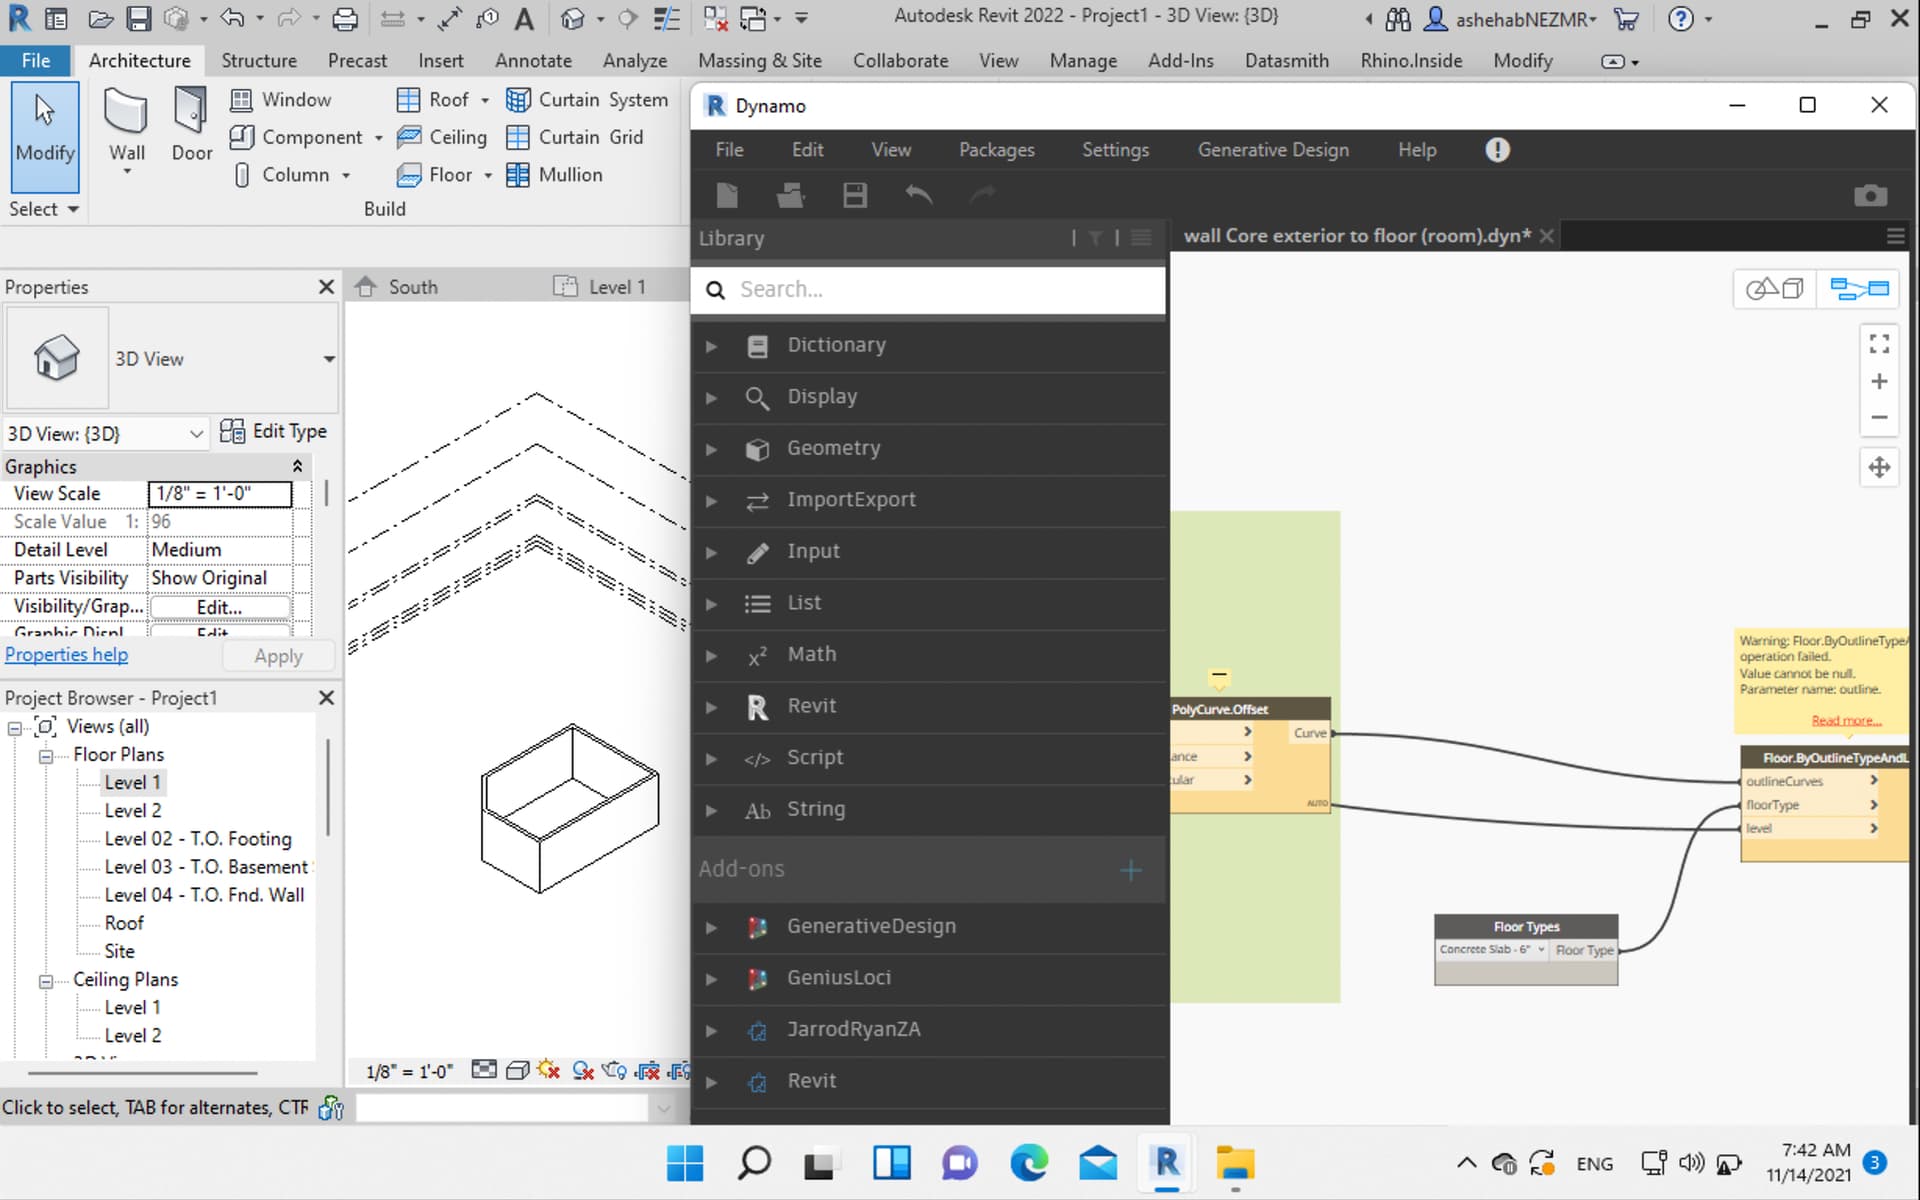This screenshot has height=1200, width=1920.
Task: Toggle Sun Path off/on icon
Action: 548,1070
